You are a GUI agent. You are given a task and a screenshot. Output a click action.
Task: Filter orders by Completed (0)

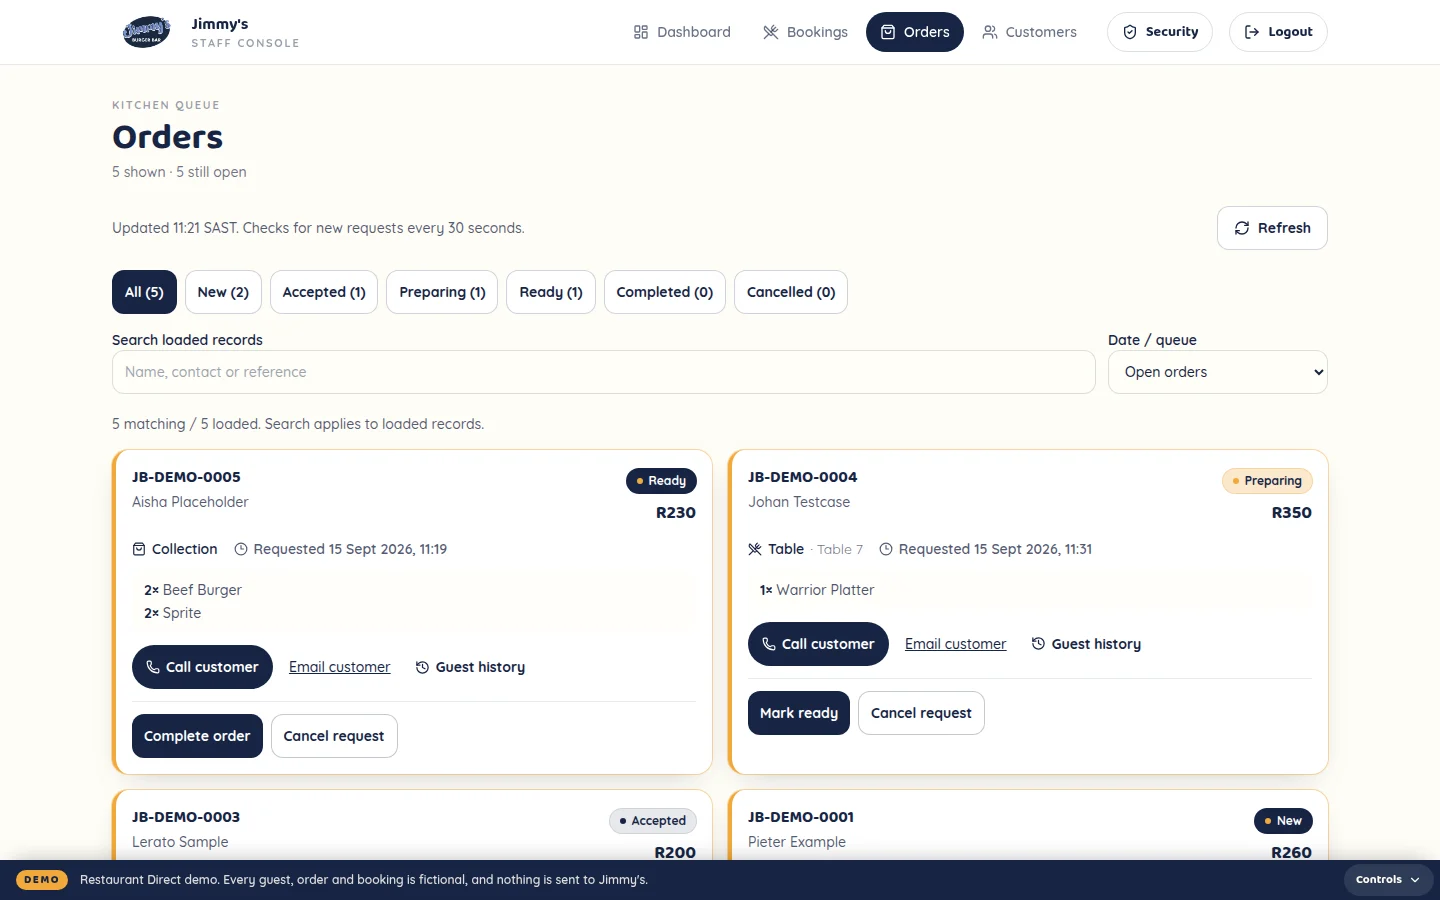(665, 292)
